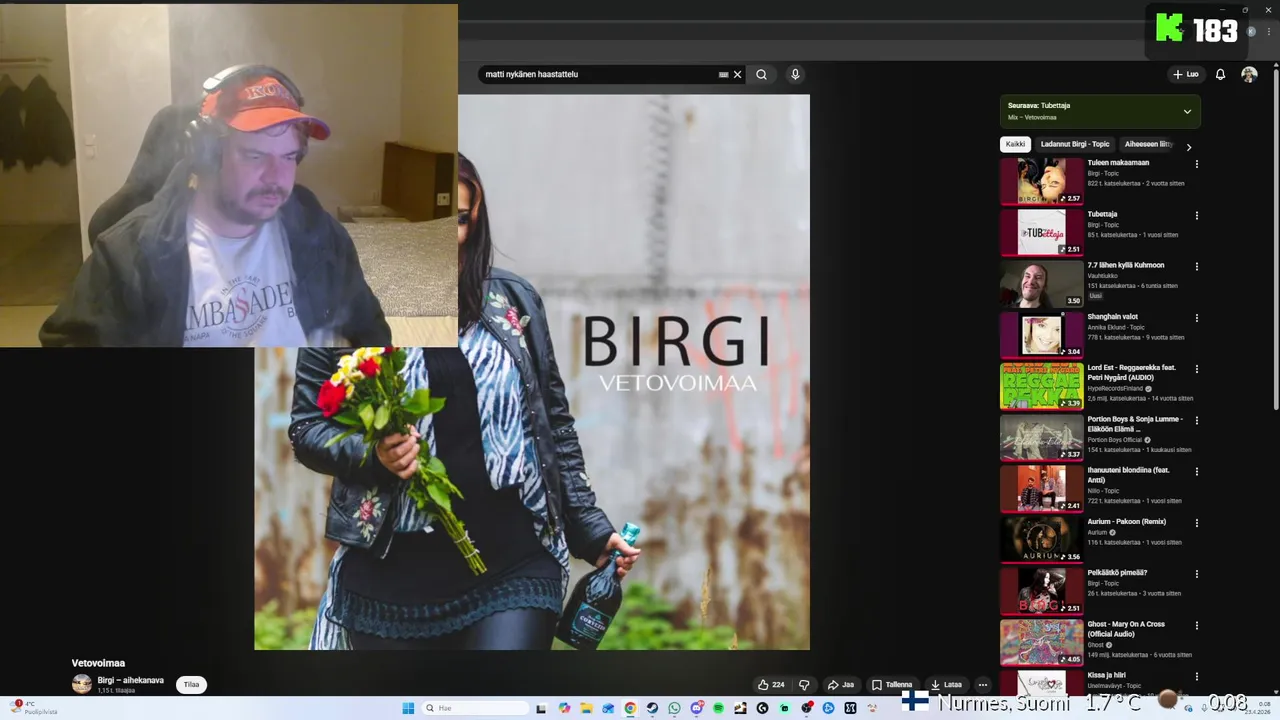This screenshot has width=1280, height=720.
Task: Play the Reggaerekka thumbnail
Action: pos(1042,386)
